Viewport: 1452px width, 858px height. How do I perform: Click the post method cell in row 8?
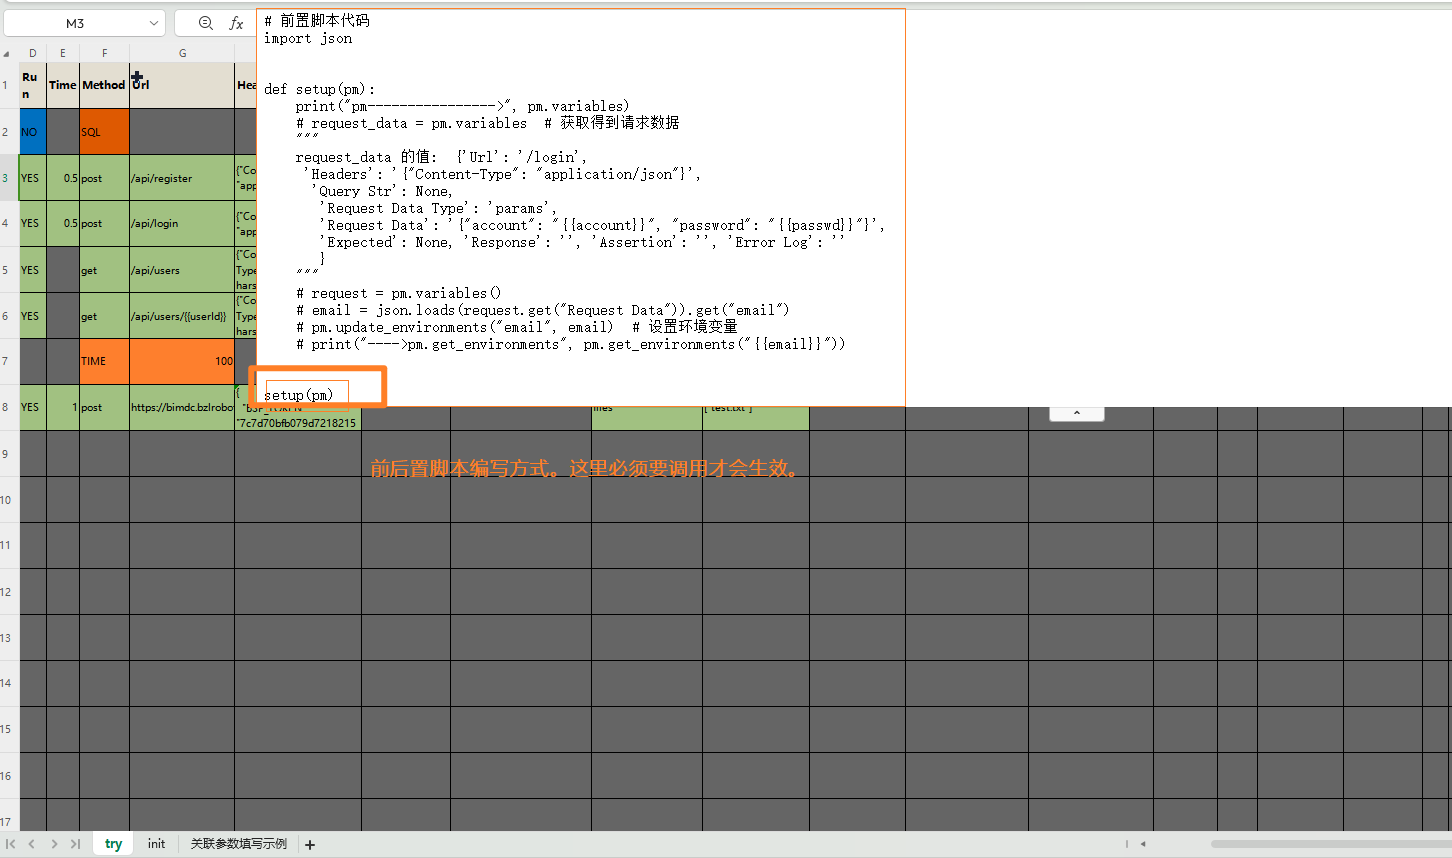[x=104, y=407]
